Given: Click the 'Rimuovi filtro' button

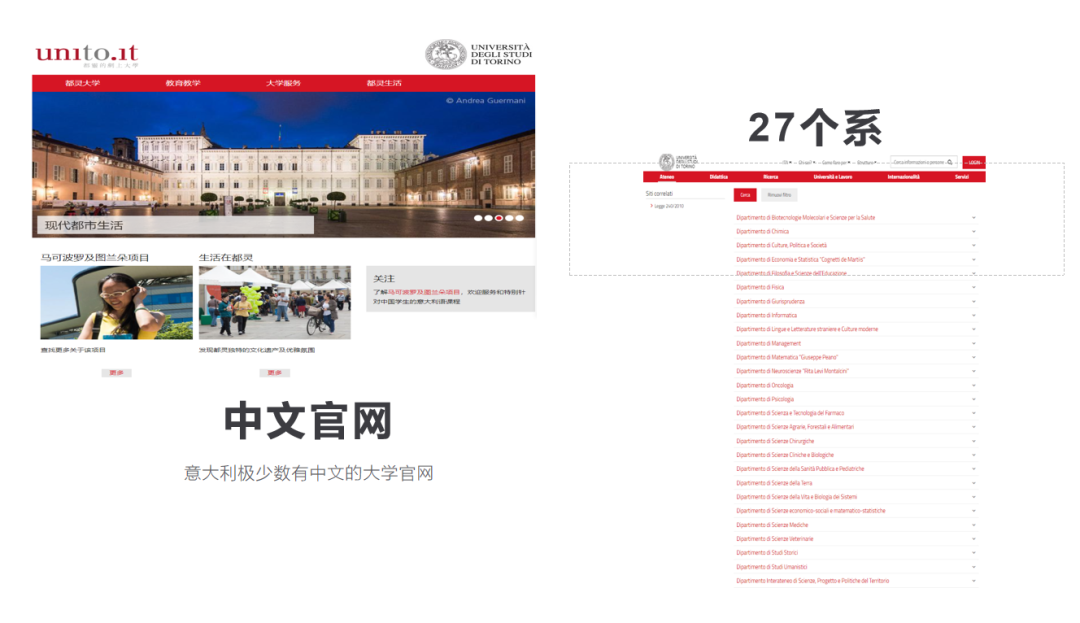Looking at the screenshot, I should [x=779, y=194].
